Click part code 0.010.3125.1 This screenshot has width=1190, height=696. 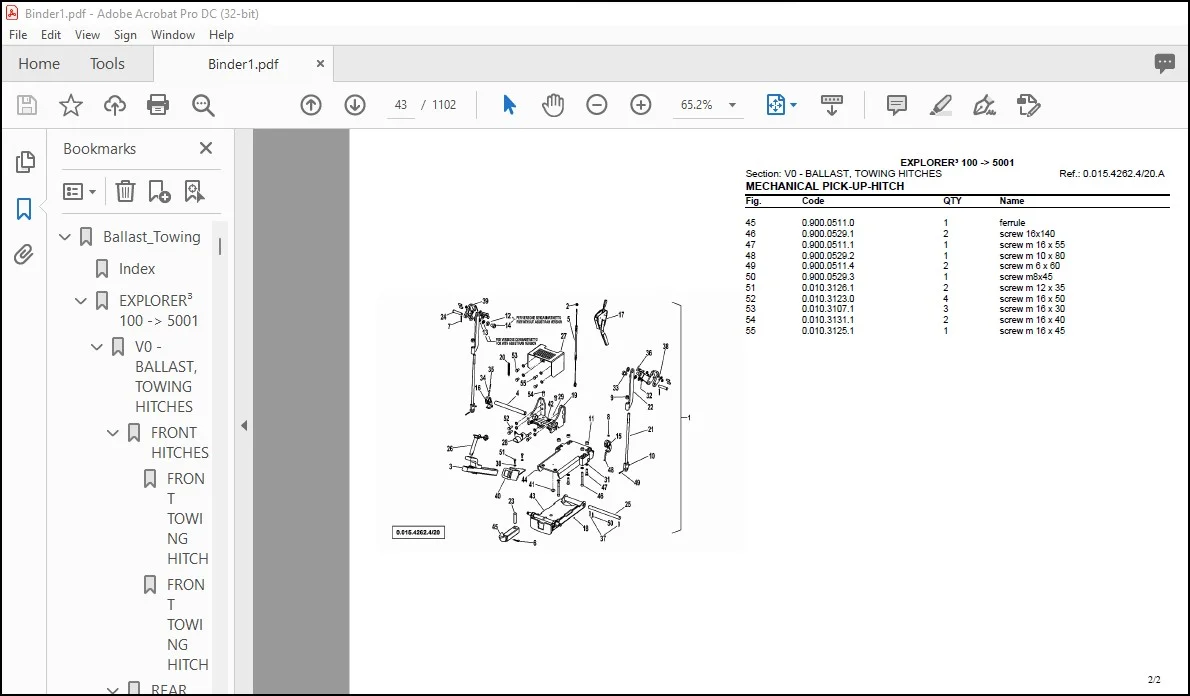point(827,331)
